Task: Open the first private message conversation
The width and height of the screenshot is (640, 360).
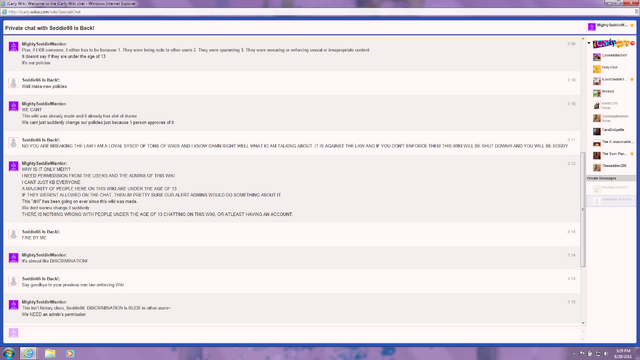Action: point(611,188)
